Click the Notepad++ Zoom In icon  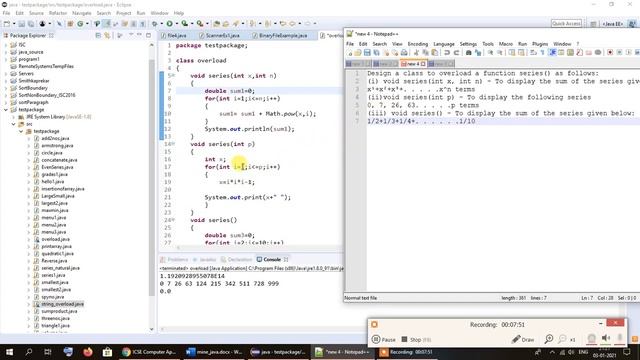(490, 53)
